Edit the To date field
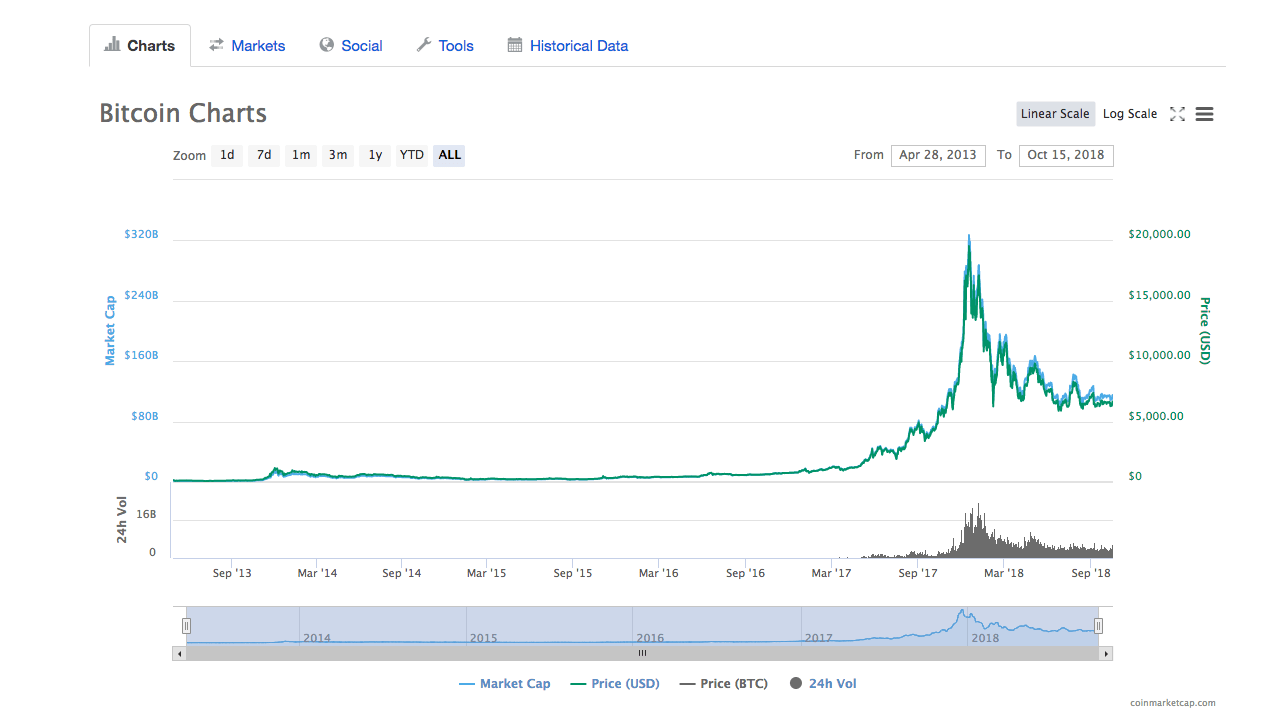Screen dimensions: 1281x715 (1066, 155)
